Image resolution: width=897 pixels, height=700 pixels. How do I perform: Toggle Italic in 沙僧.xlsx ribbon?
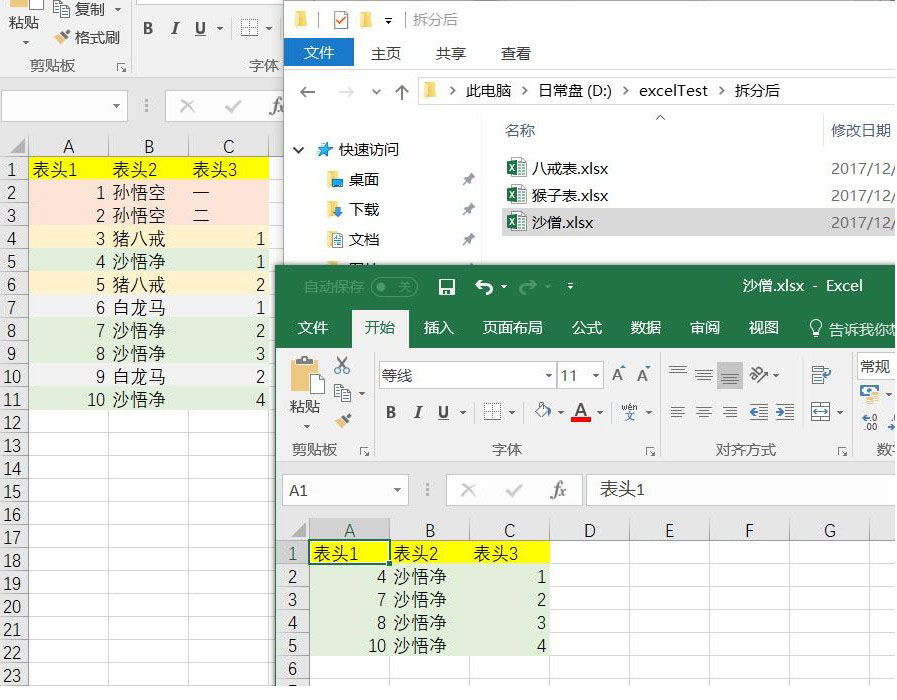click(417, 412)
